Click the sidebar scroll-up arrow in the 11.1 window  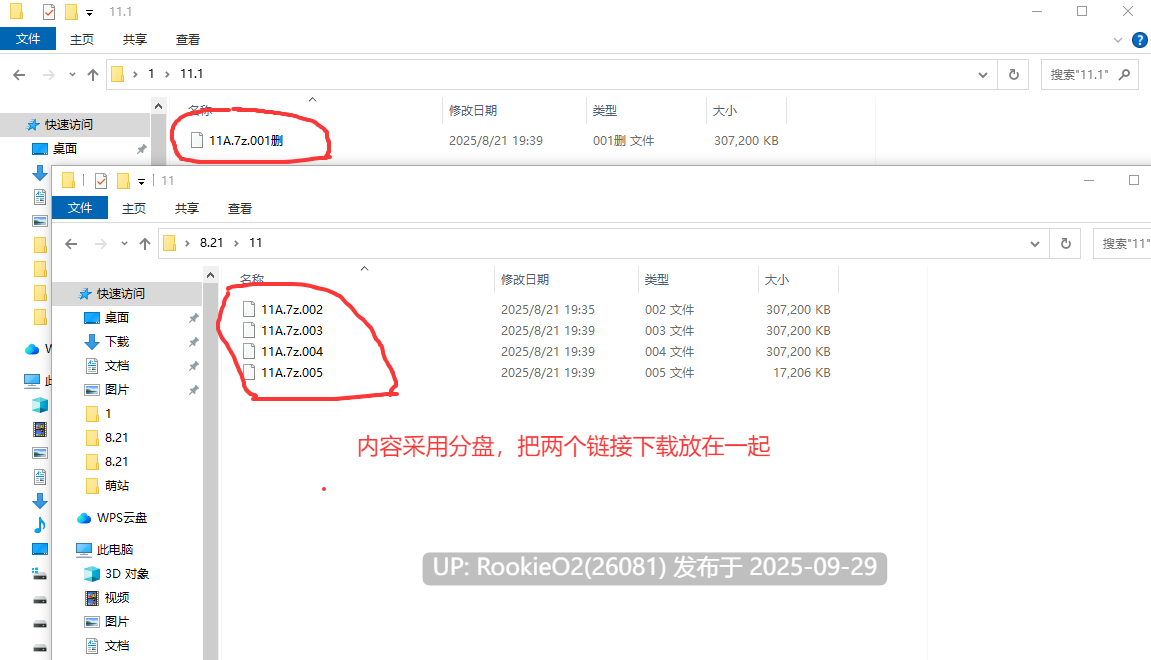click(159, 106)
